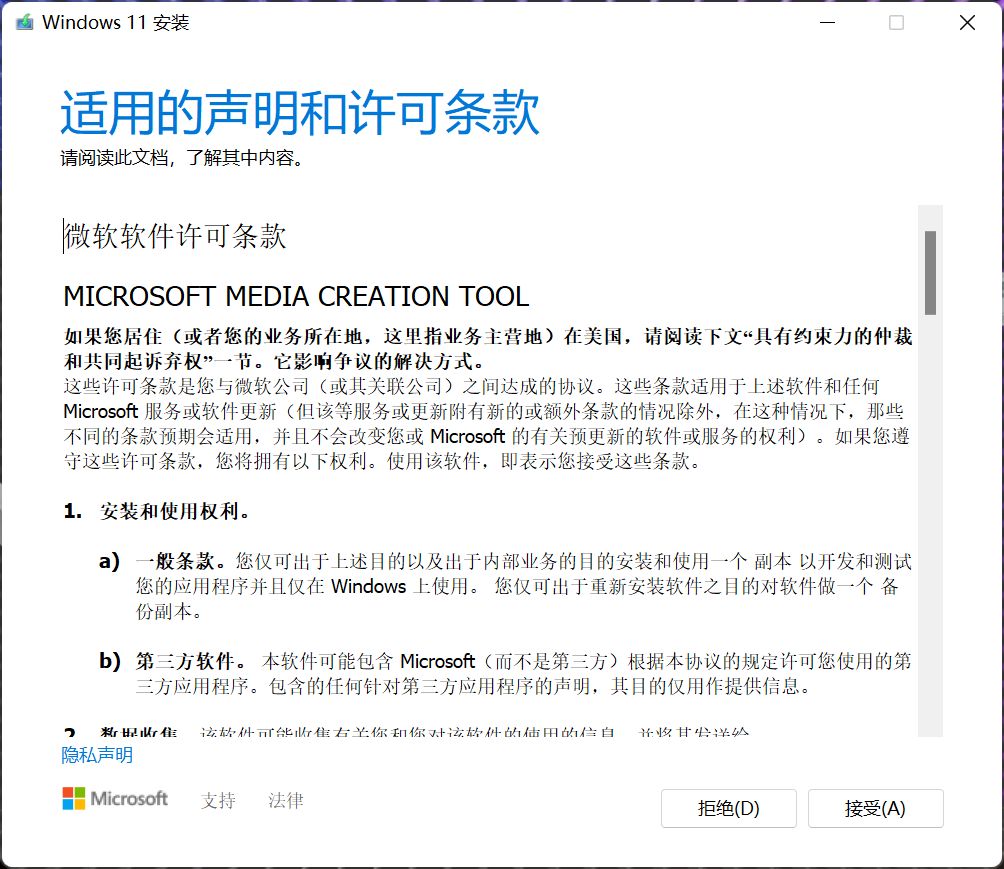1004x869 pixels.
Task: Click the Microsoft logo in the footer
Action: pos(114,799)
